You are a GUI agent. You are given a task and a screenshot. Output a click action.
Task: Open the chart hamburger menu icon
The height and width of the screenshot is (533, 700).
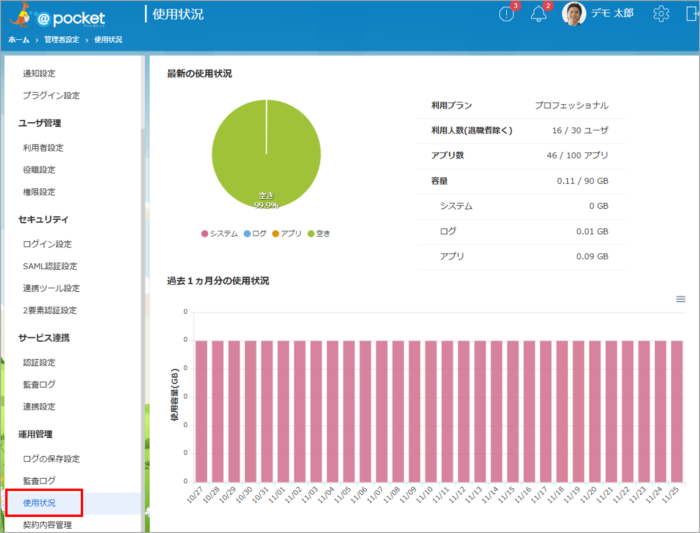click(x=681, y=299)
